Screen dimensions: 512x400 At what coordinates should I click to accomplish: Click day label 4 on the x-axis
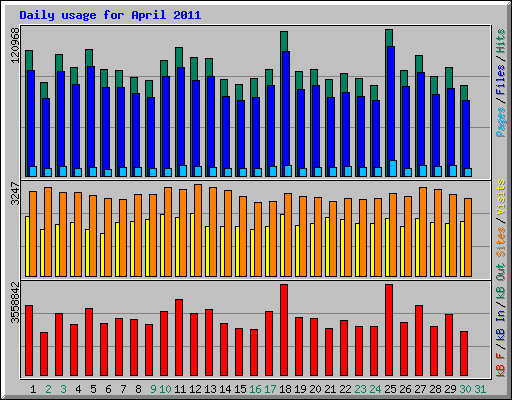(78, 389)
